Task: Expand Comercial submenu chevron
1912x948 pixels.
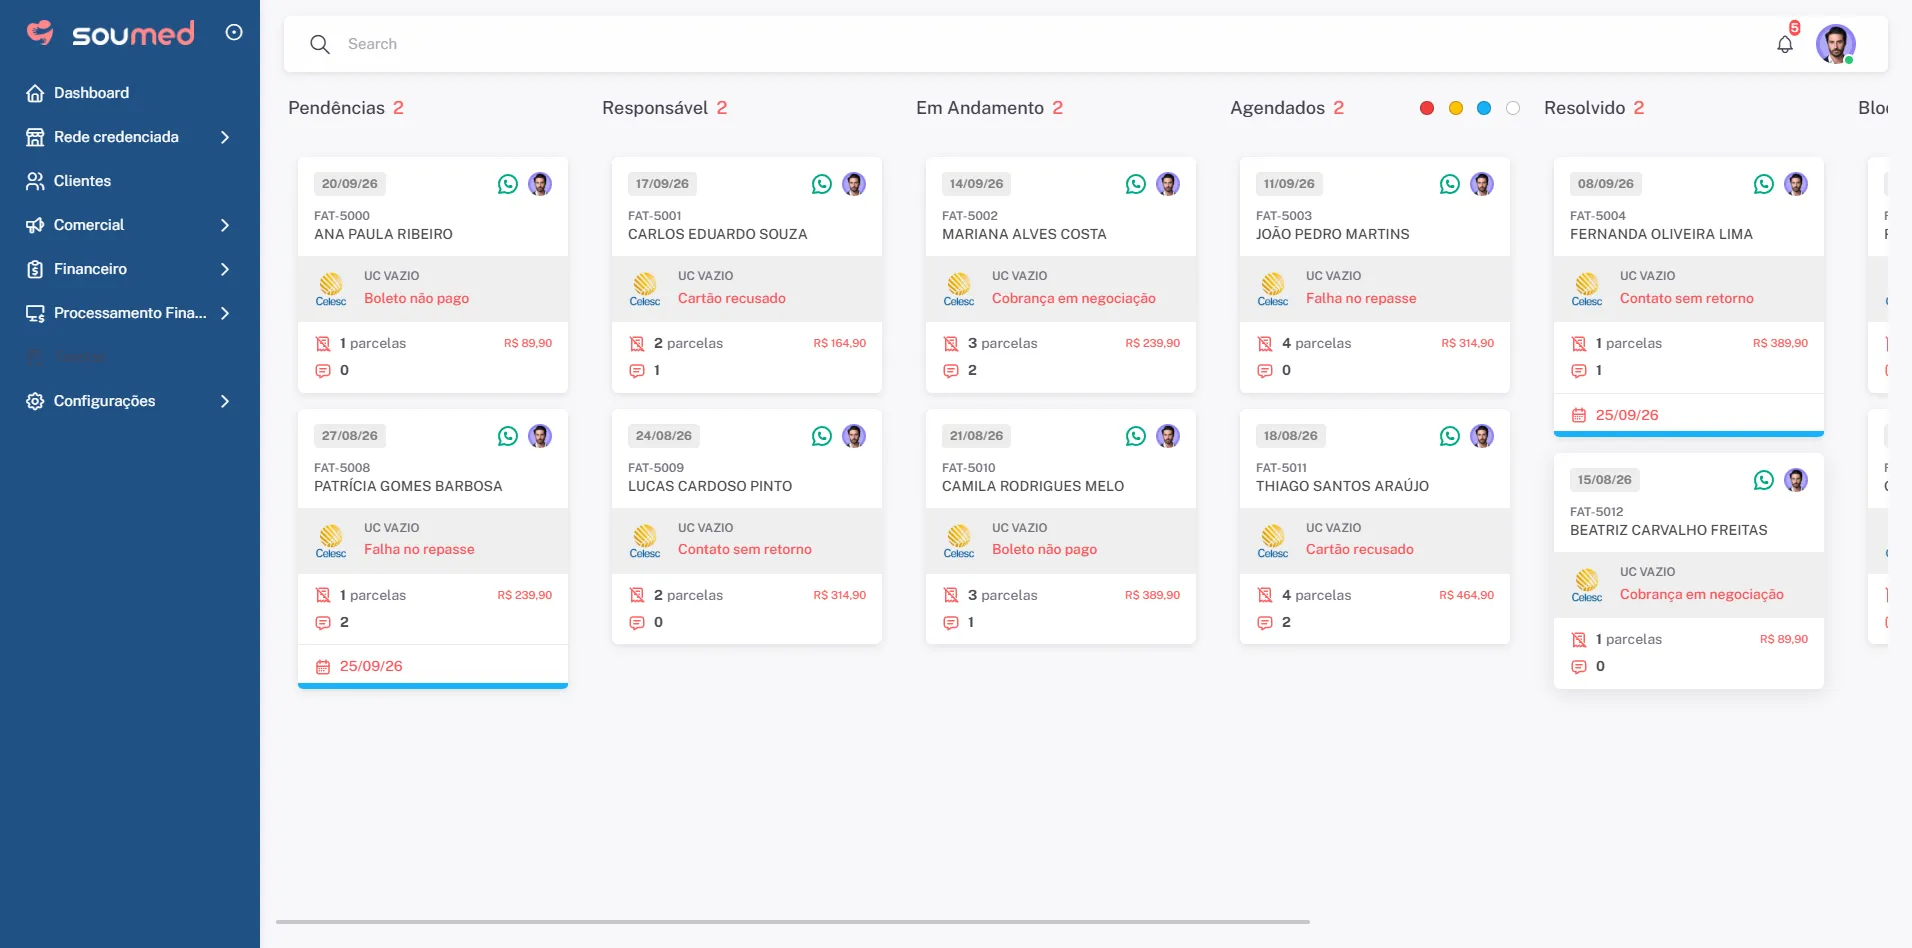Action: [225, 225]
